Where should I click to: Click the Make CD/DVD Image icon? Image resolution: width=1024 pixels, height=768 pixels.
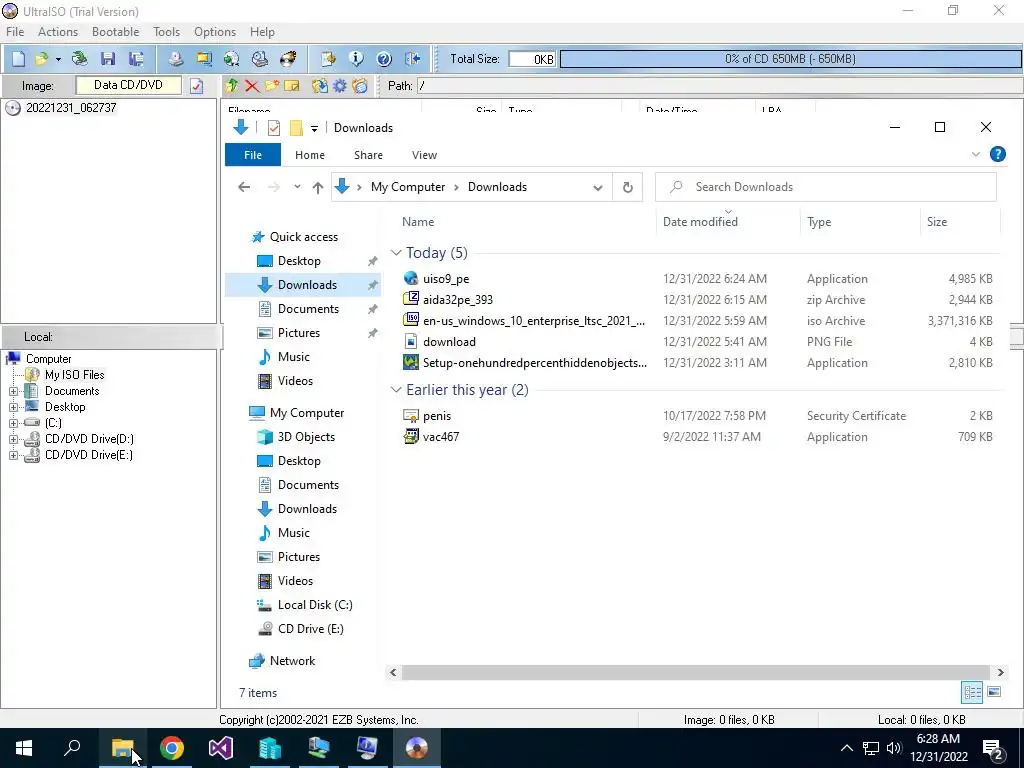pos(175,59)
